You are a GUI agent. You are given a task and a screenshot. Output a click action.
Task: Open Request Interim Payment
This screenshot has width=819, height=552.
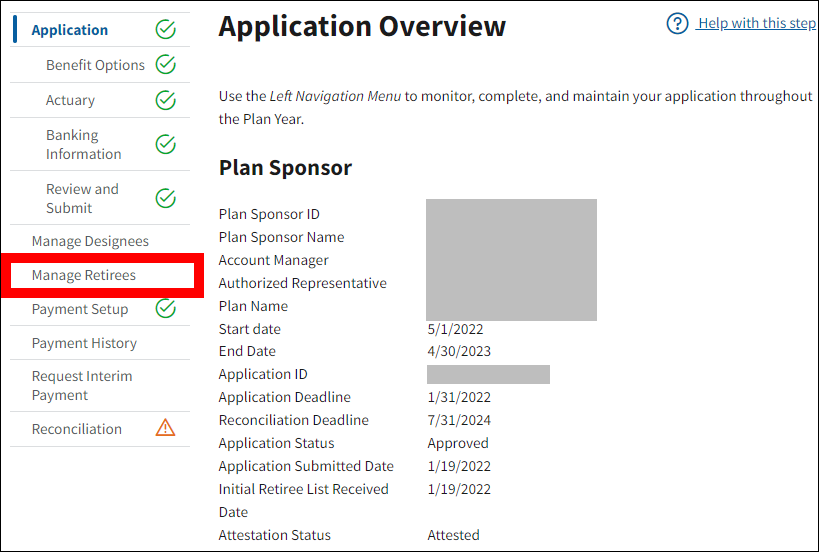tap(82, 385)
